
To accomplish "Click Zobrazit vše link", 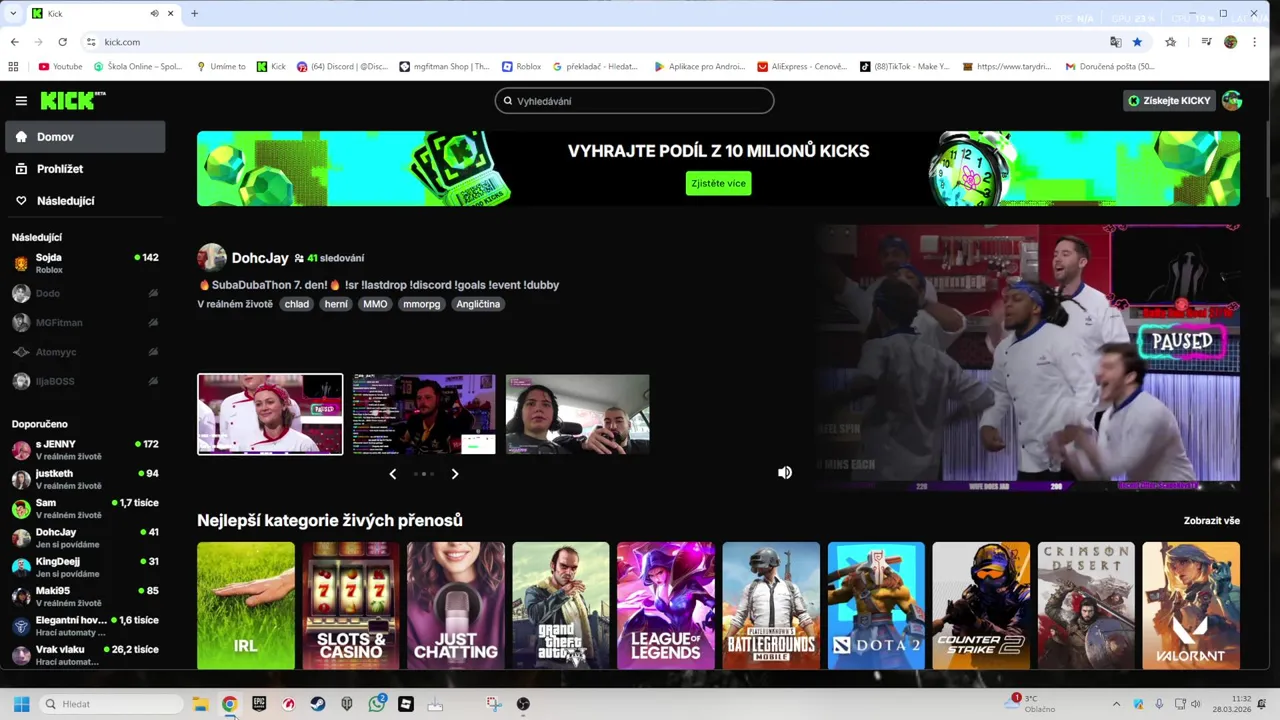I will click(x=1212, y=521).
